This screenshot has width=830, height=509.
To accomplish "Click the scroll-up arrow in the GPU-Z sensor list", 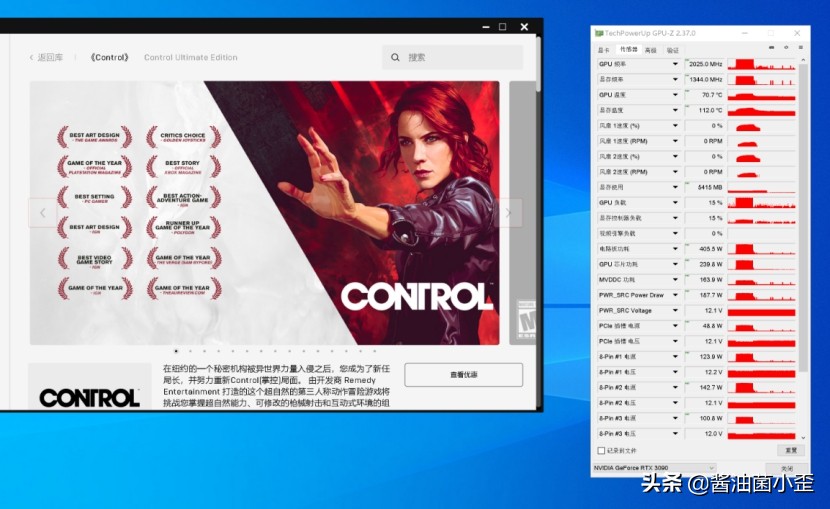I will point(803,60).
